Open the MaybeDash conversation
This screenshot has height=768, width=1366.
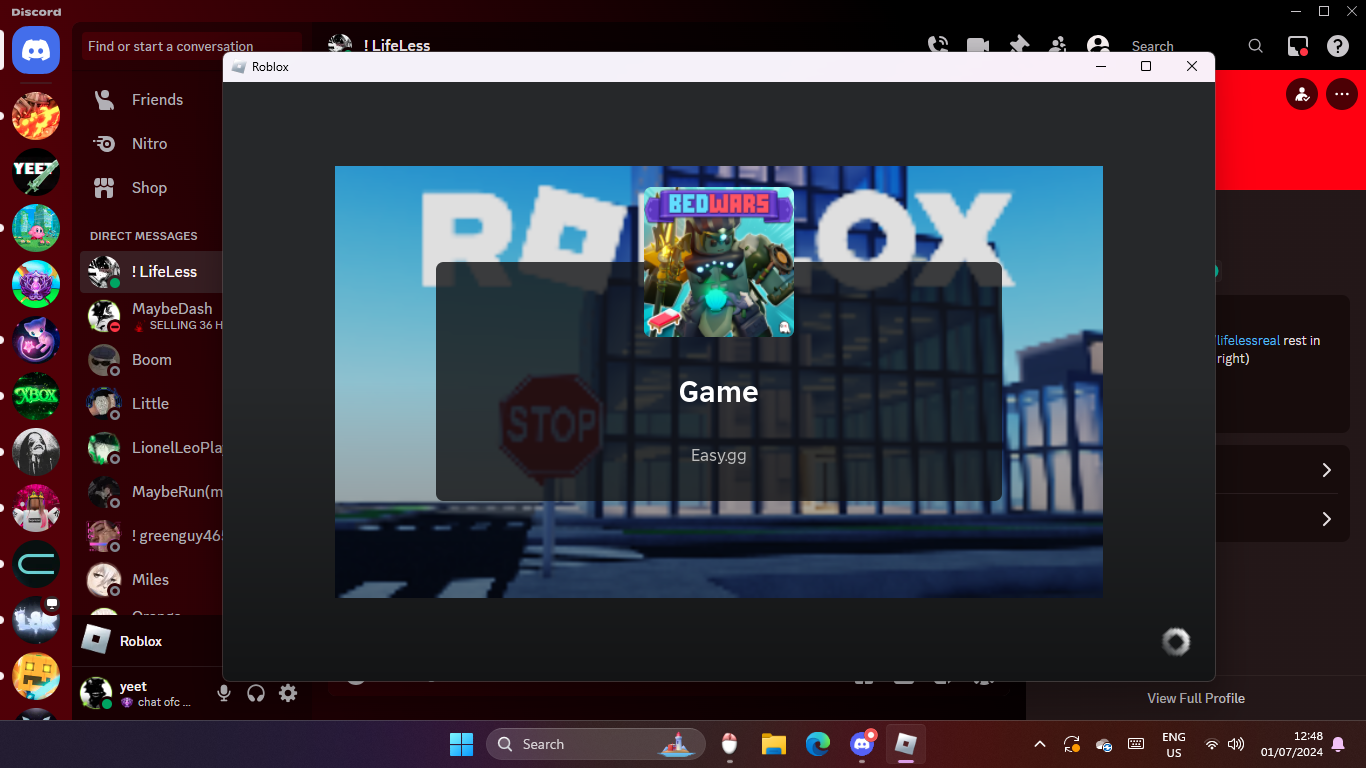(x=151, y=316)
